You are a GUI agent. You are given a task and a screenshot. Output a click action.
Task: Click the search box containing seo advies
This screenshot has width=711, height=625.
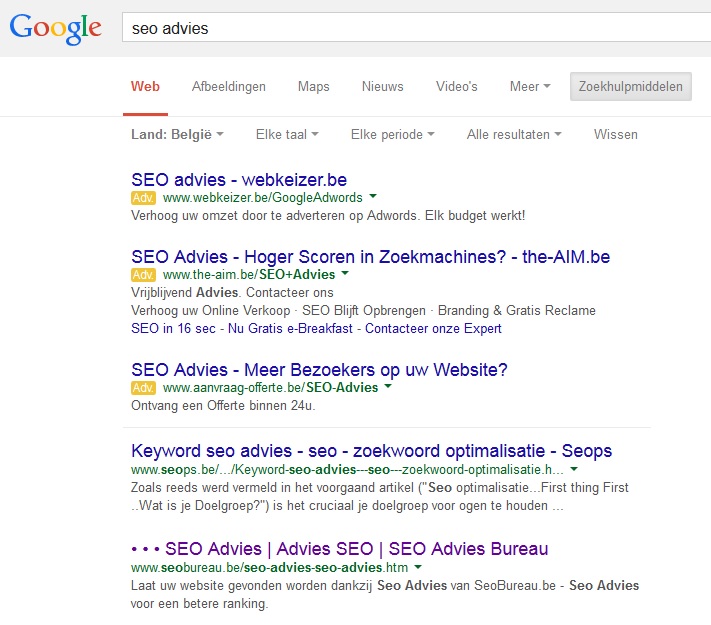point(416,27)
